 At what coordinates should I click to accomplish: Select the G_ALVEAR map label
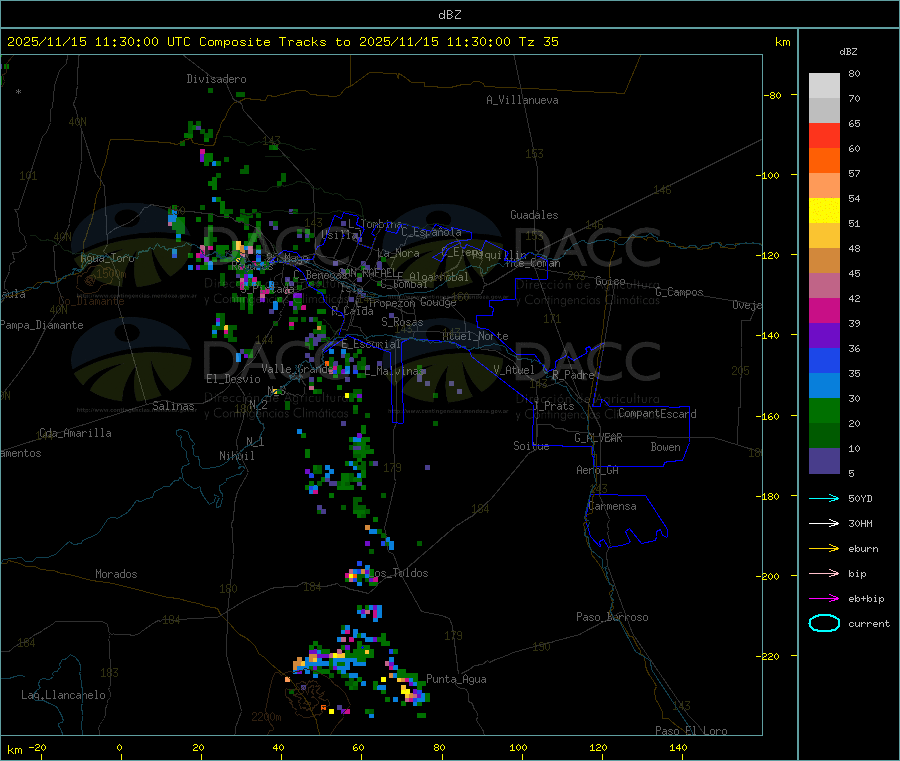coord(598,438)
